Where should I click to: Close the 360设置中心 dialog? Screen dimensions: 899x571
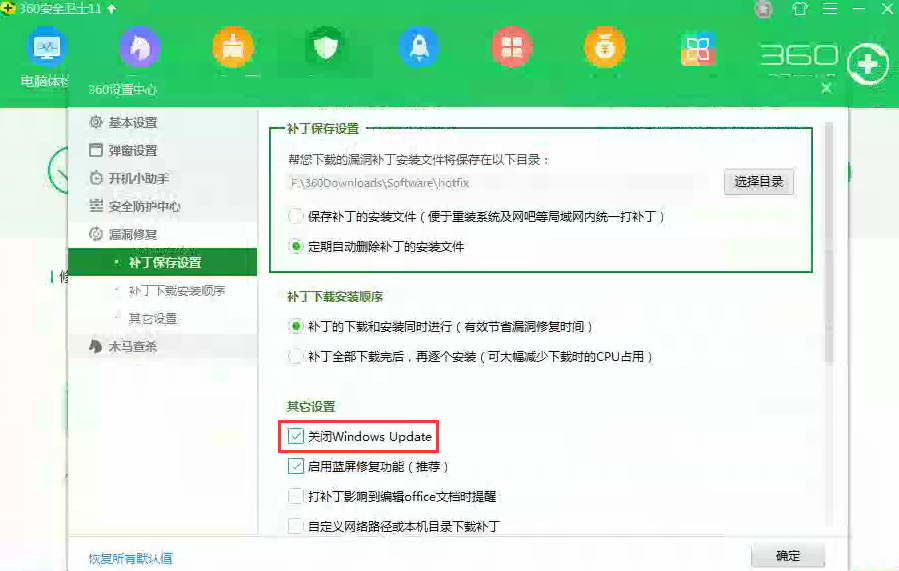tap(826, 88)
